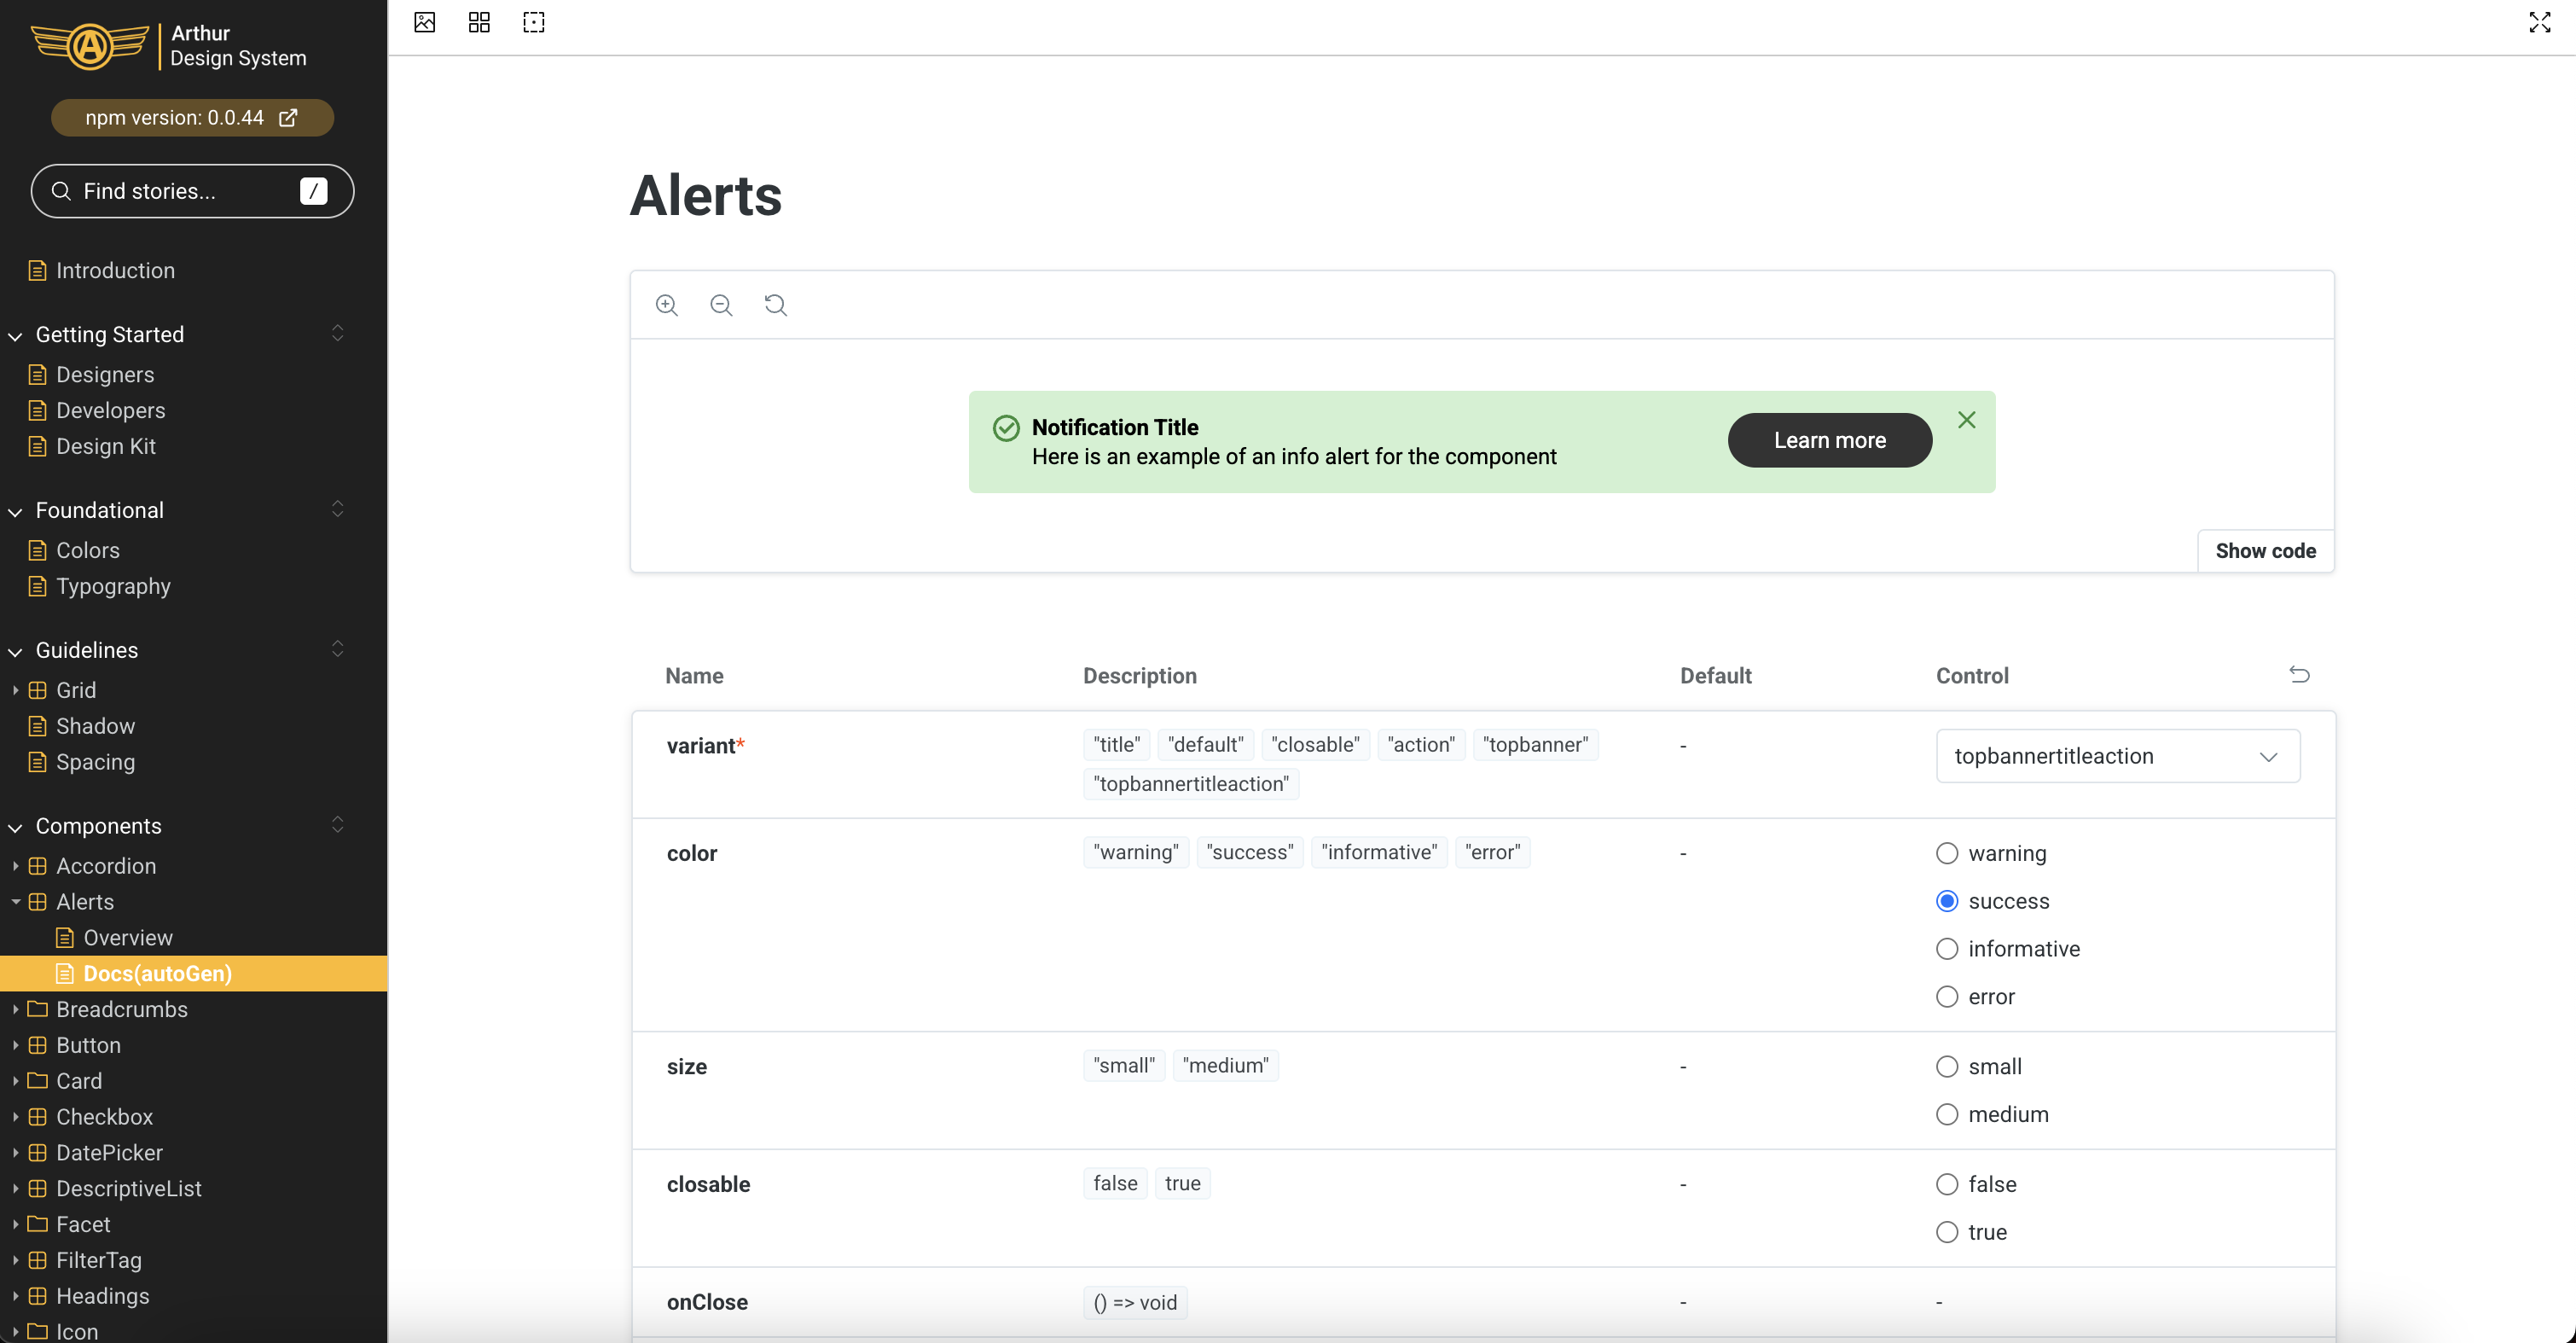
Task: Set closable to true radio option
Action: (1946, 1232)
